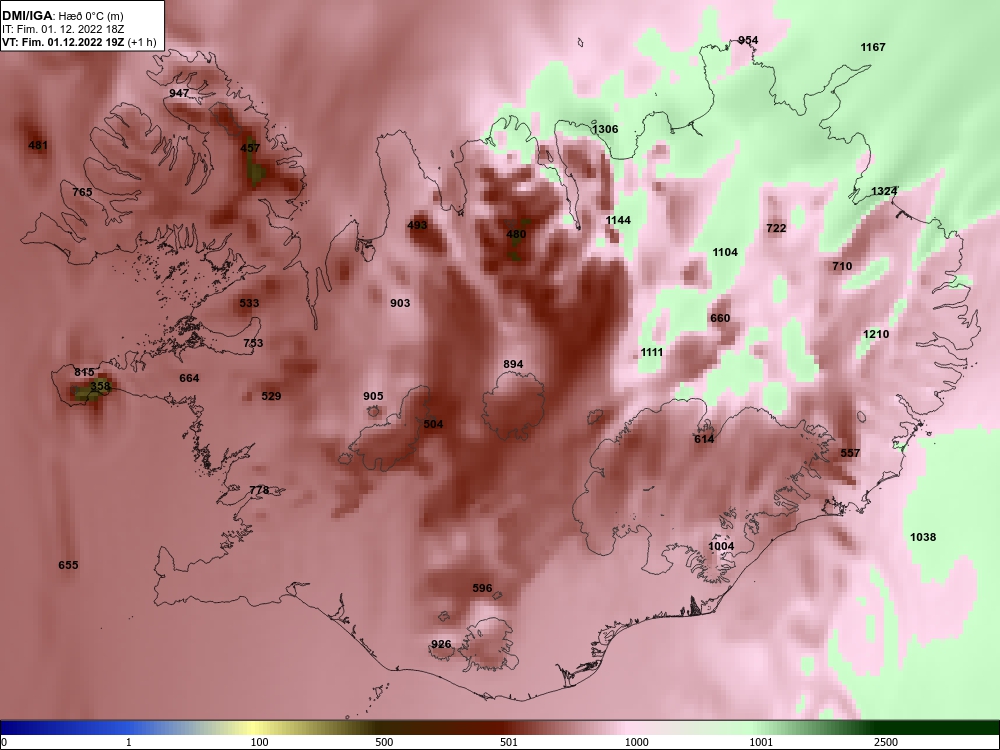Click the 926 value label

click(441, 644)
